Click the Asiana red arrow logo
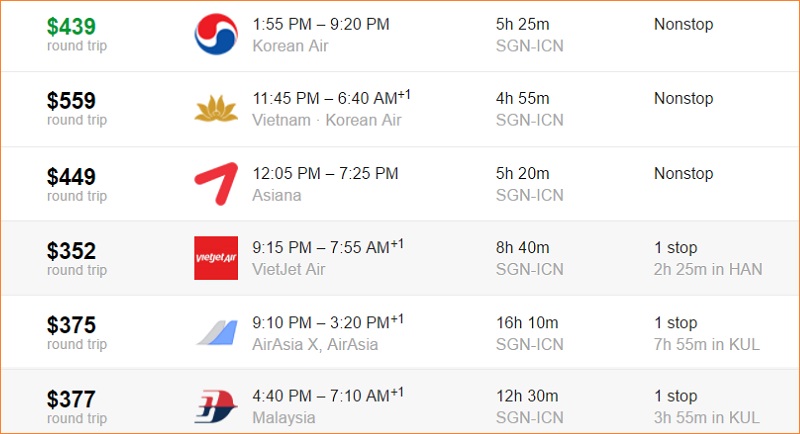 216,184
